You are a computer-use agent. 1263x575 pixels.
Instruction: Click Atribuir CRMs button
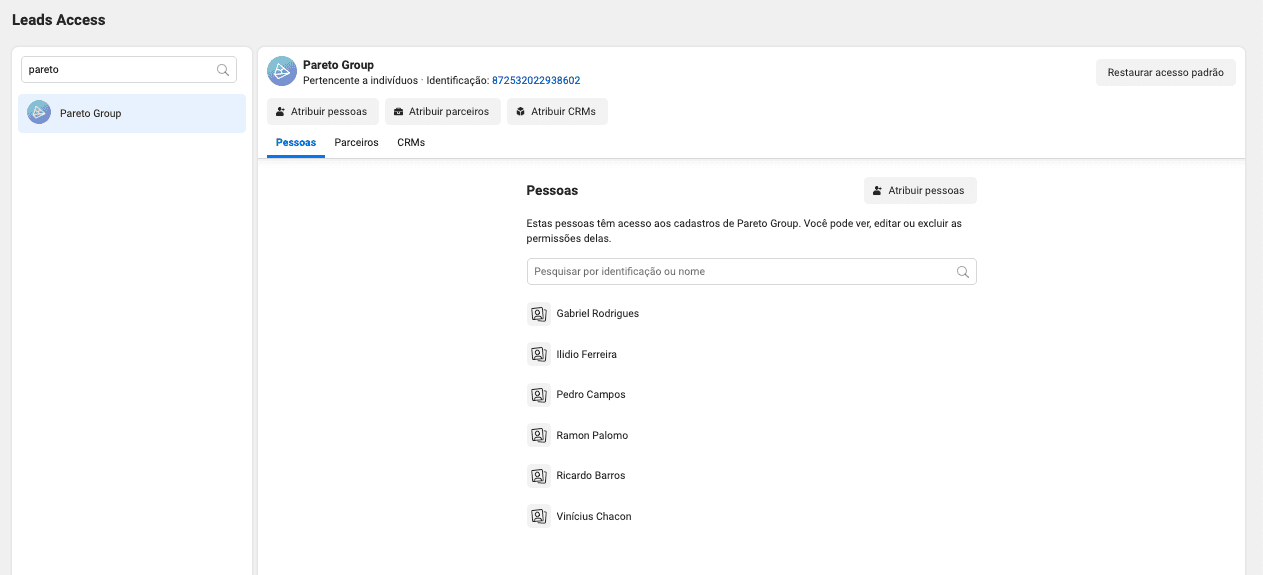(557, 112)
